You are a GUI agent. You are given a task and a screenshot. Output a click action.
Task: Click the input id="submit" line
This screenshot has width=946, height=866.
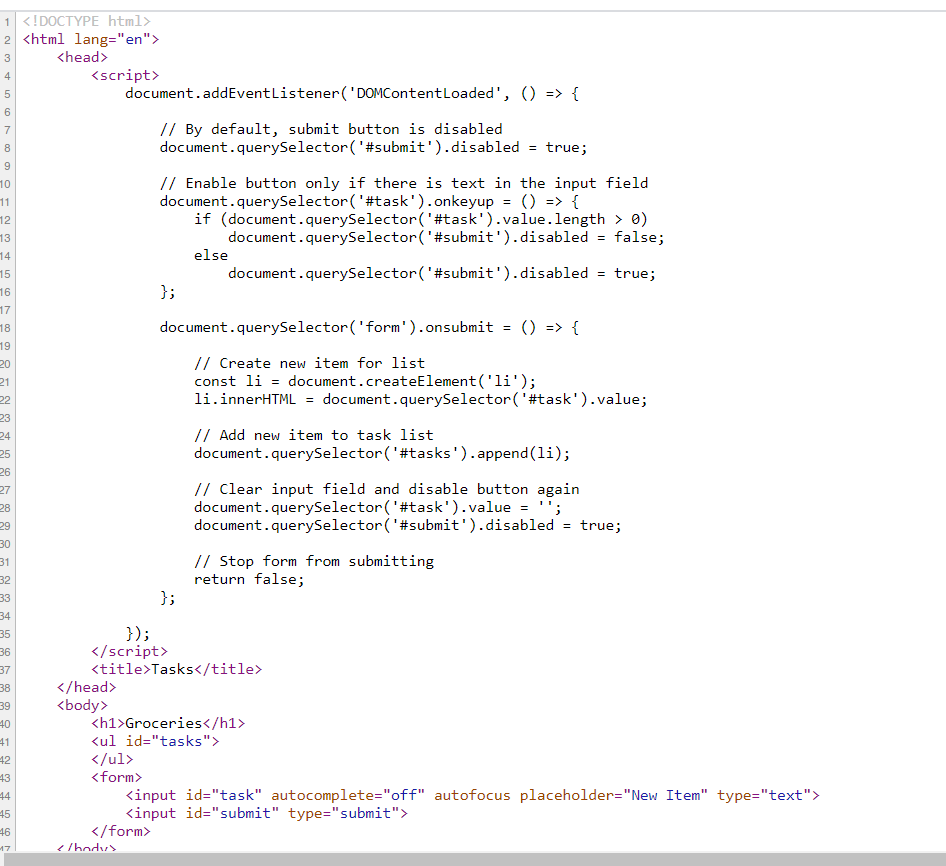click(x=267, y=813)
